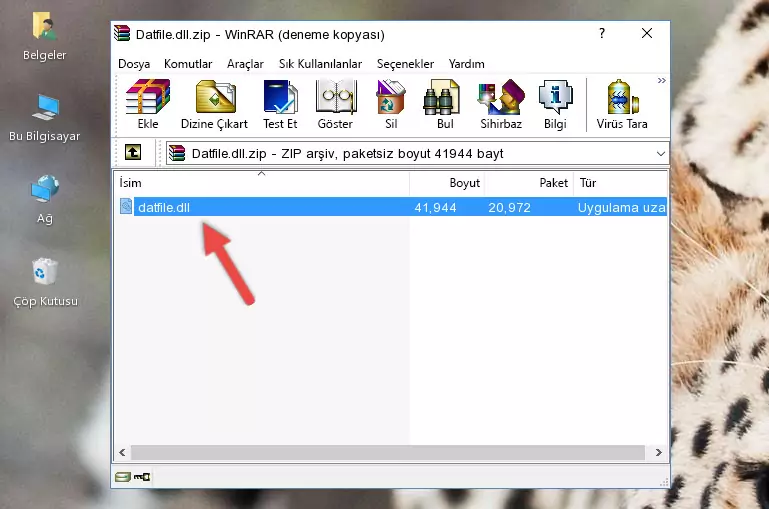Sort by İsim column header
The width and height of the screenshot is (769, 509).
pyautogui.click(x=262, y=183)
